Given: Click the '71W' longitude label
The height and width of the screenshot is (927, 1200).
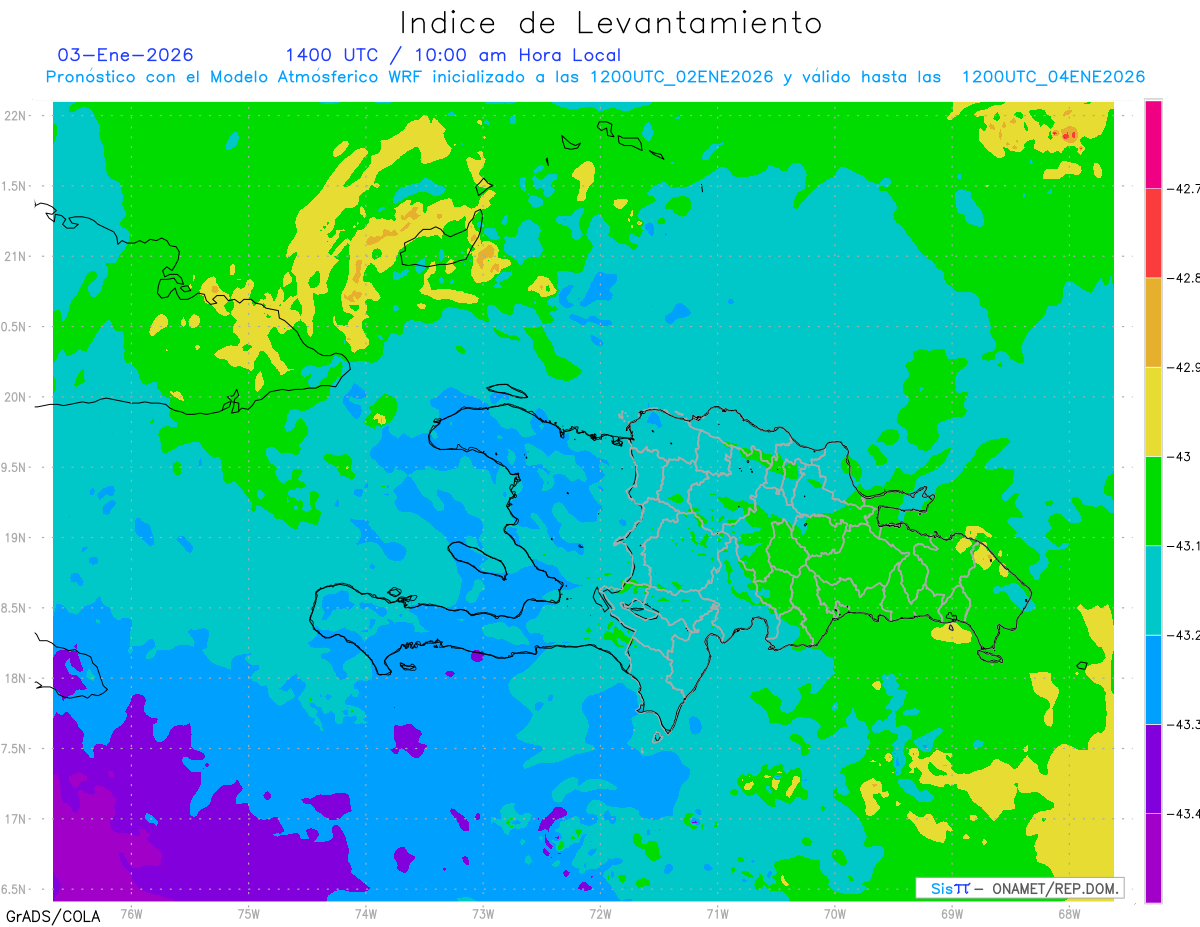Looking at the screenshot, I should pos(717,913).
